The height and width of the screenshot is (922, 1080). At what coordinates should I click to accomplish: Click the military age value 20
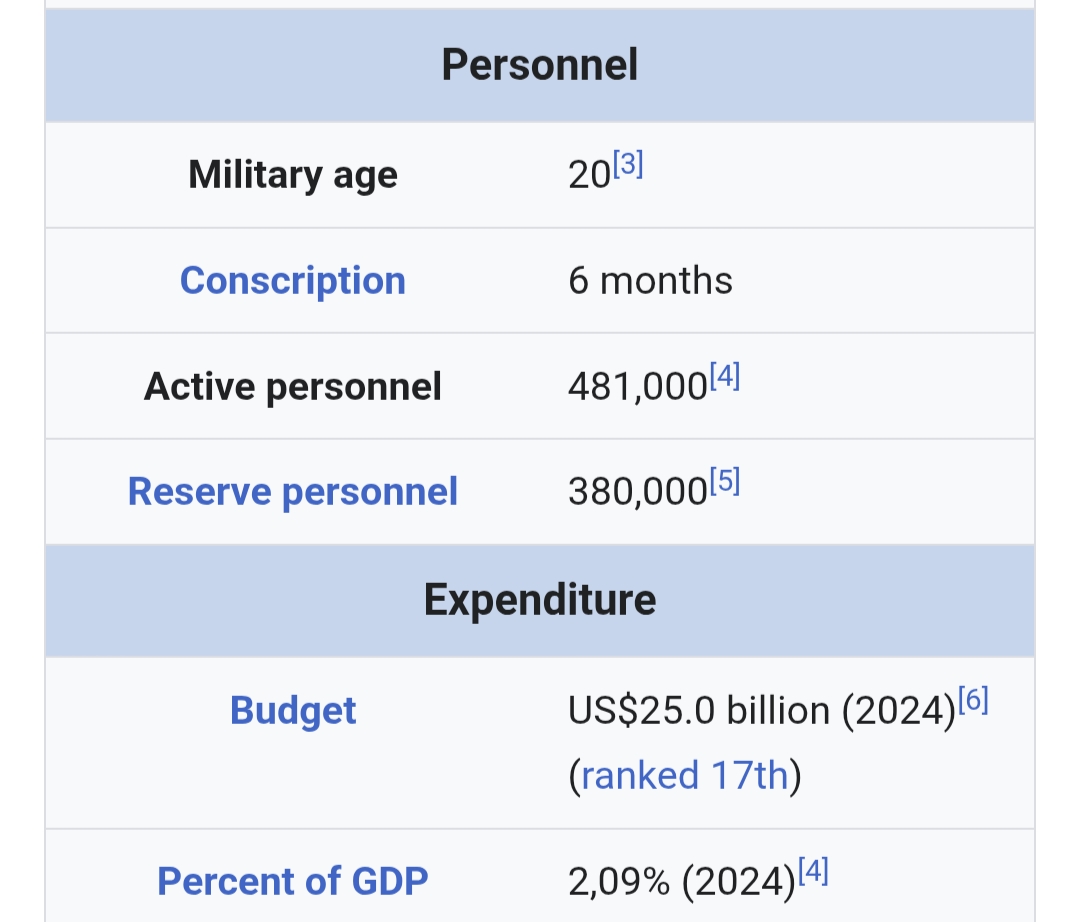pyautogui.click(x=588, y=177)
